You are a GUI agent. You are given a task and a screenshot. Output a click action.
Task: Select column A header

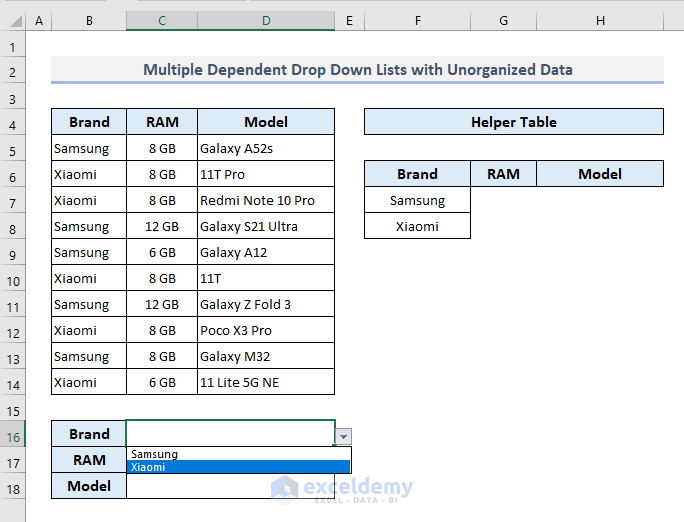pyautogui.click(x=39, y=20)
